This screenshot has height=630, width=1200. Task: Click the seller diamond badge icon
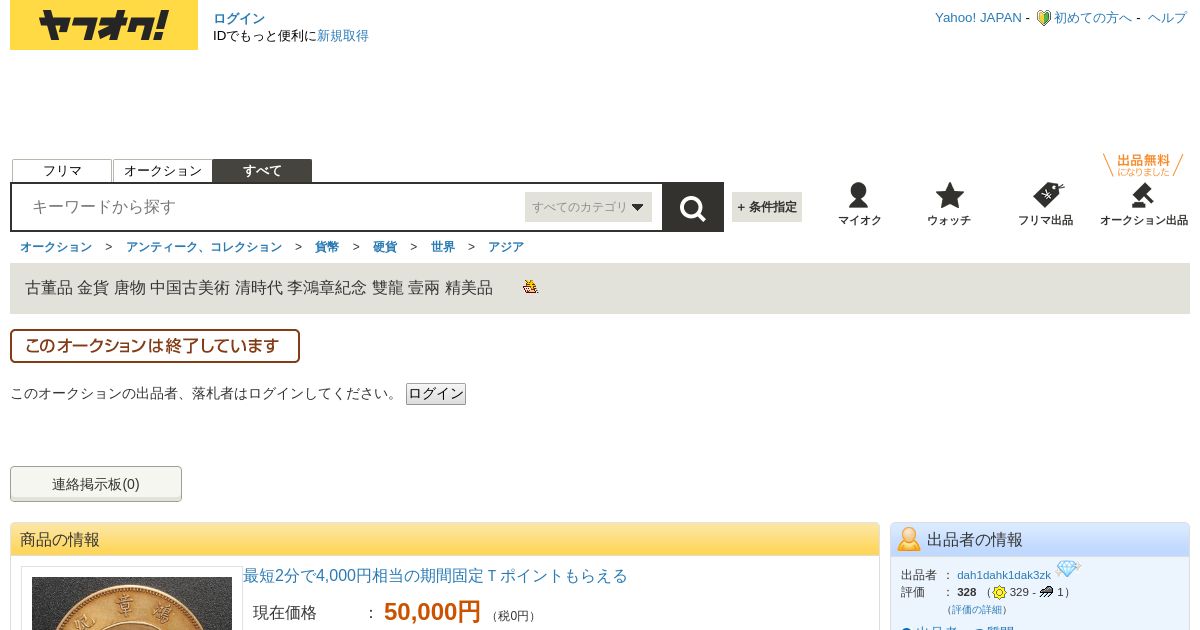(1068, 569)
